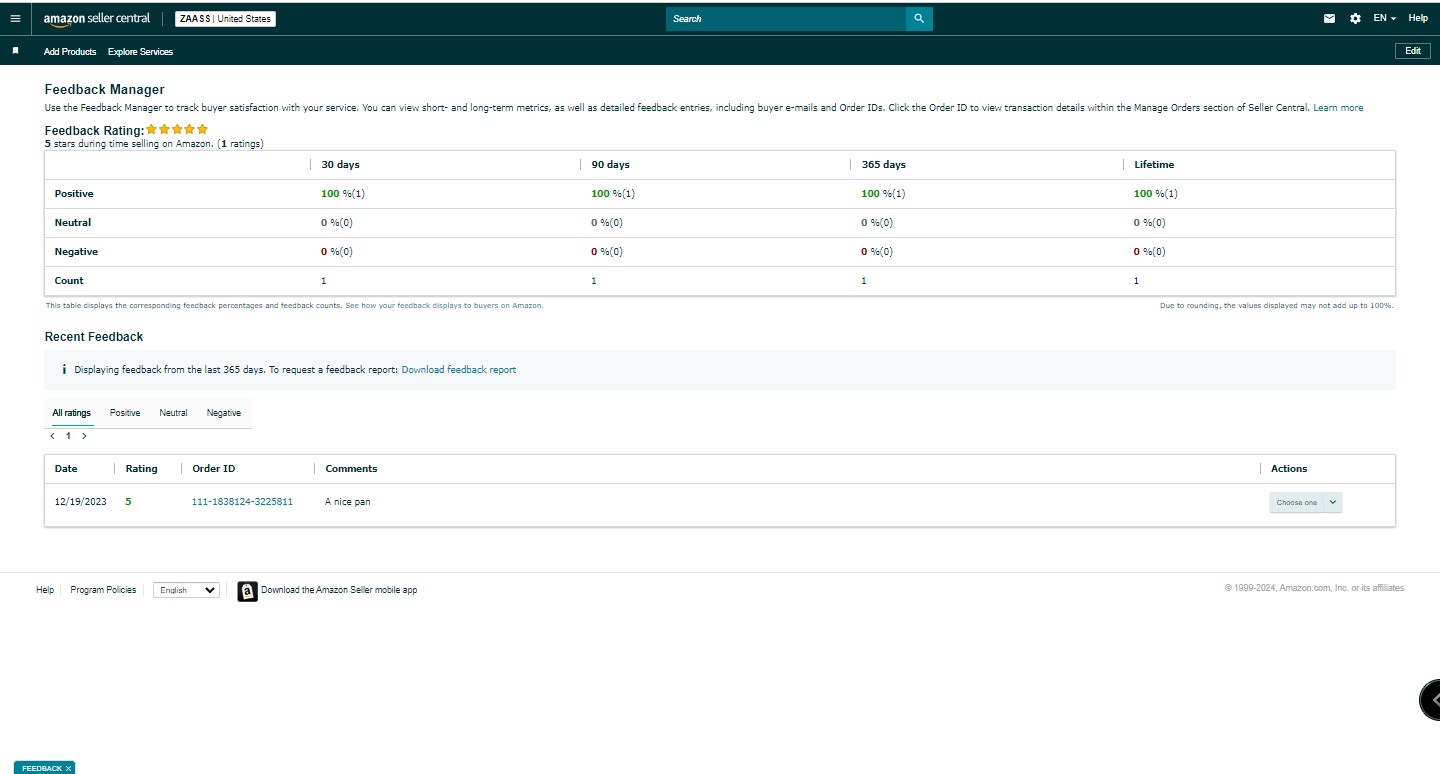Click the A nice pan comment

(348, 502)
